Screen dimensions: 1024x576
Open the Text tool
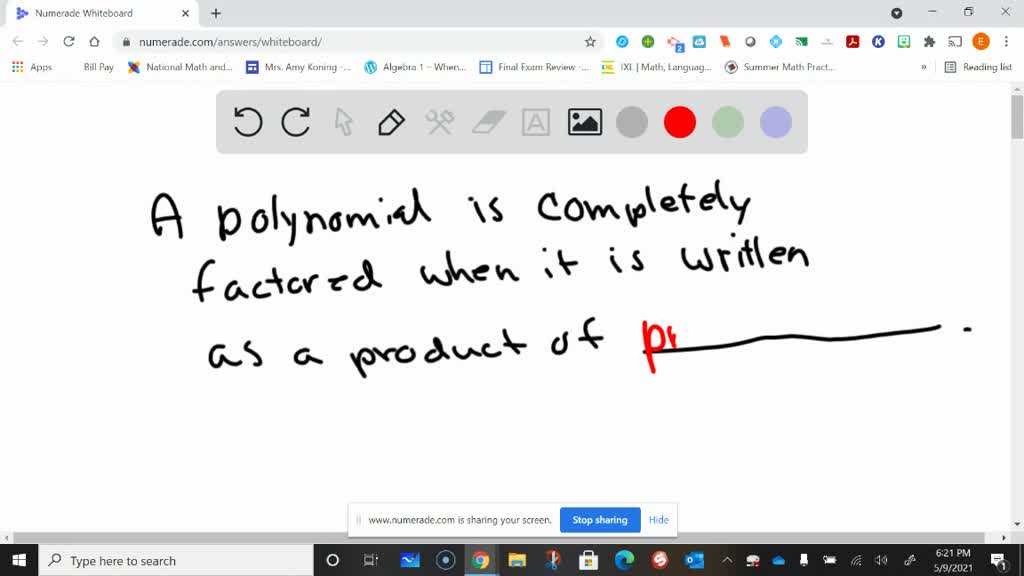[x=536, y=121]
